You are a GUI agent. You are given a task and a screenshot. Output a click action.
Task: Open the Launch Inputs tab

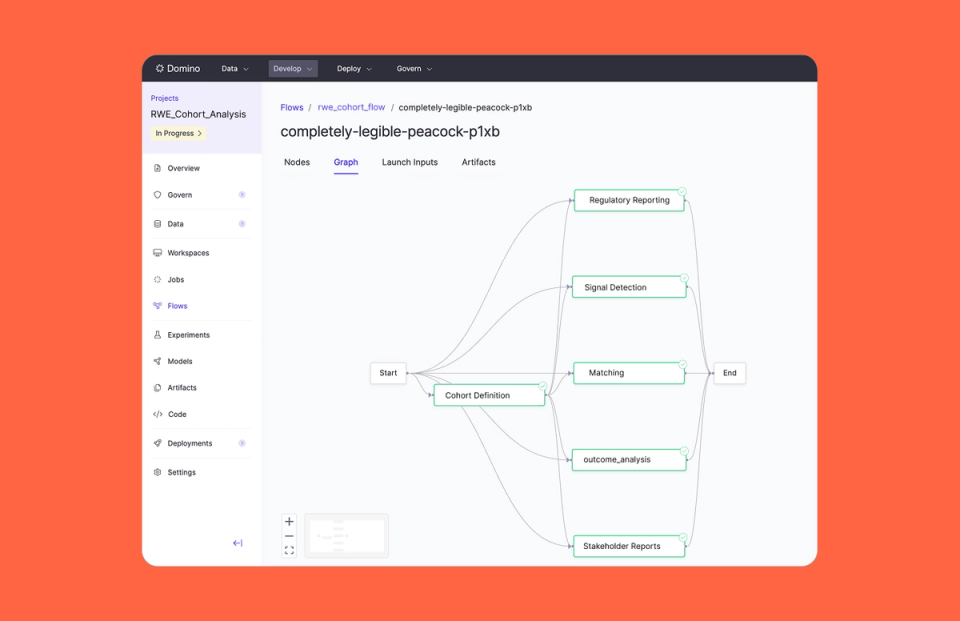(409, 162)
